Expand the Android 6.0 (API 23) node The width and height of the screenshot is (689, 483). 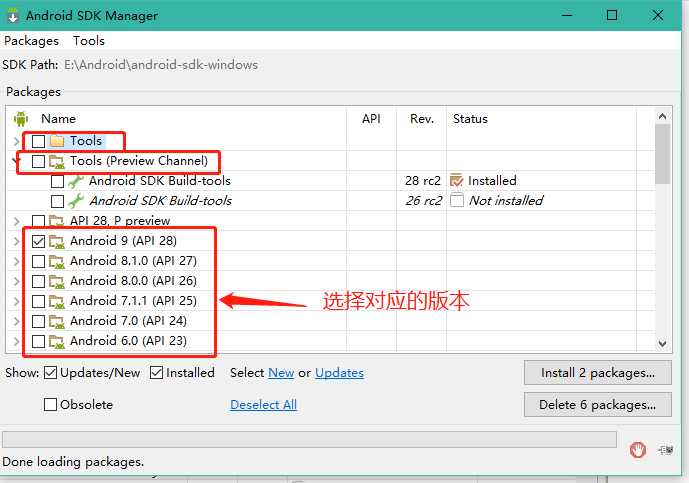coord(17,341)
